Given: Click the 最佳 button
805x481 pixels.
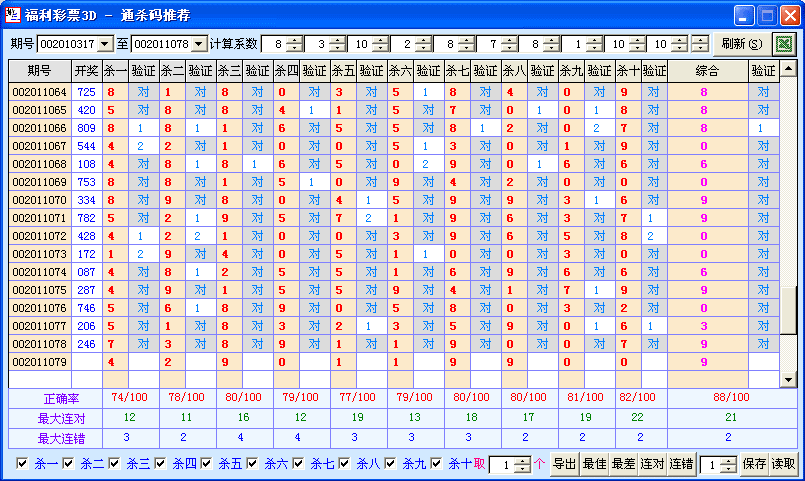Looking at the screenshot, I should [594, 464].
